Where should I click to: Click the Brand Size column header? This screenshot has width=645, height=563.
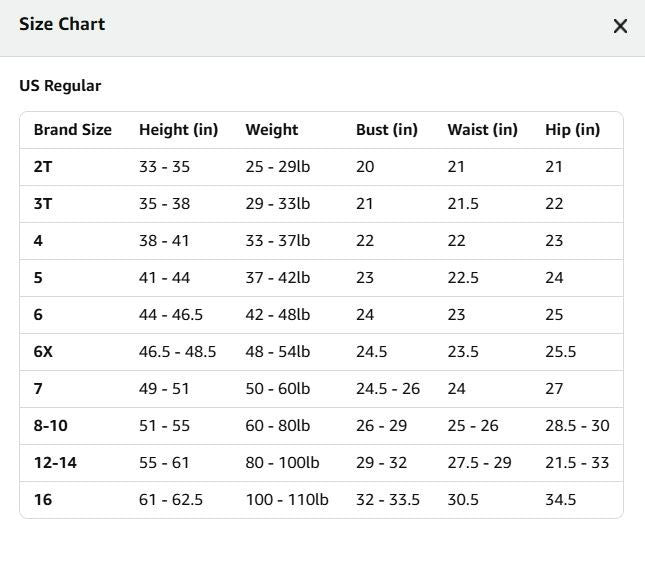point(73,130)
